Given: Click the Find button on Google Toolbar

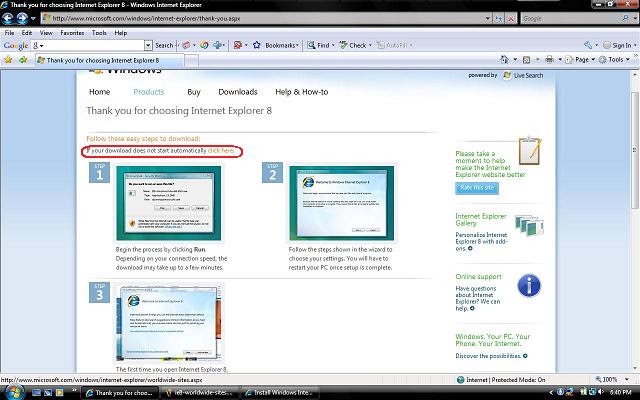Looking at the screenshot, I should click(x=318, y=45).
